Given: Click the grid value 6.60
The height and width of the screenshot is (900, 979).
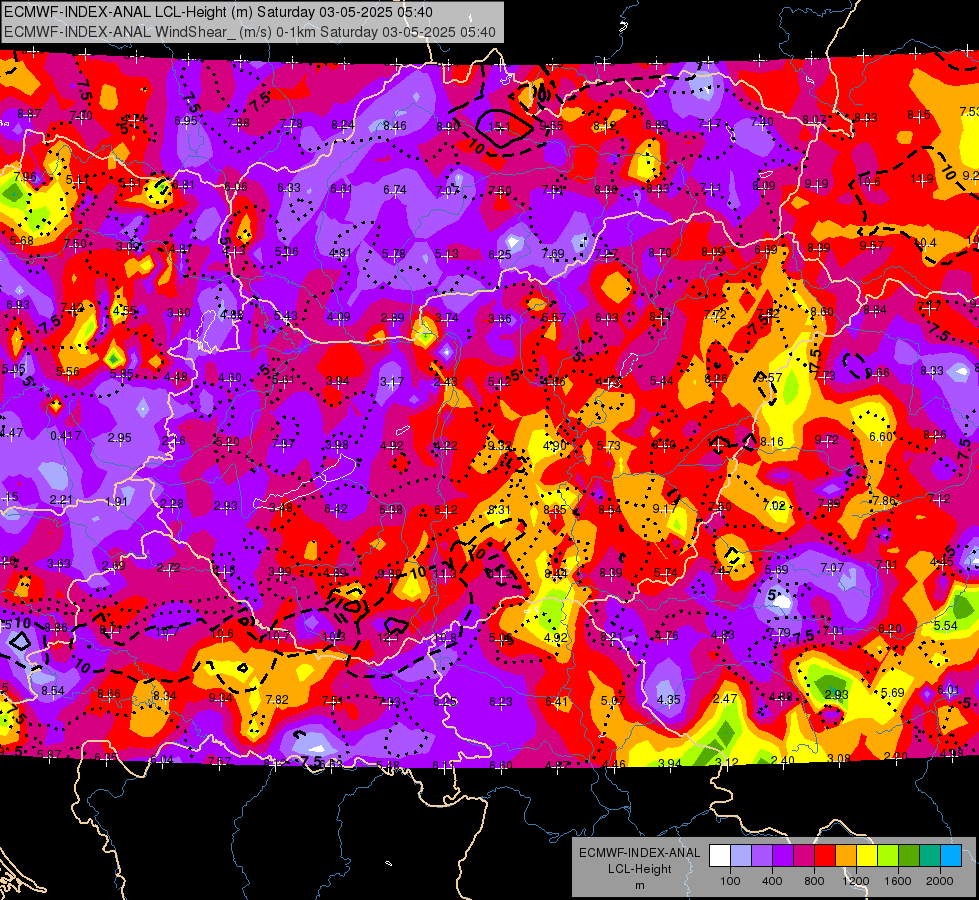Looking at the screenshot, I should tap(881, 437).
